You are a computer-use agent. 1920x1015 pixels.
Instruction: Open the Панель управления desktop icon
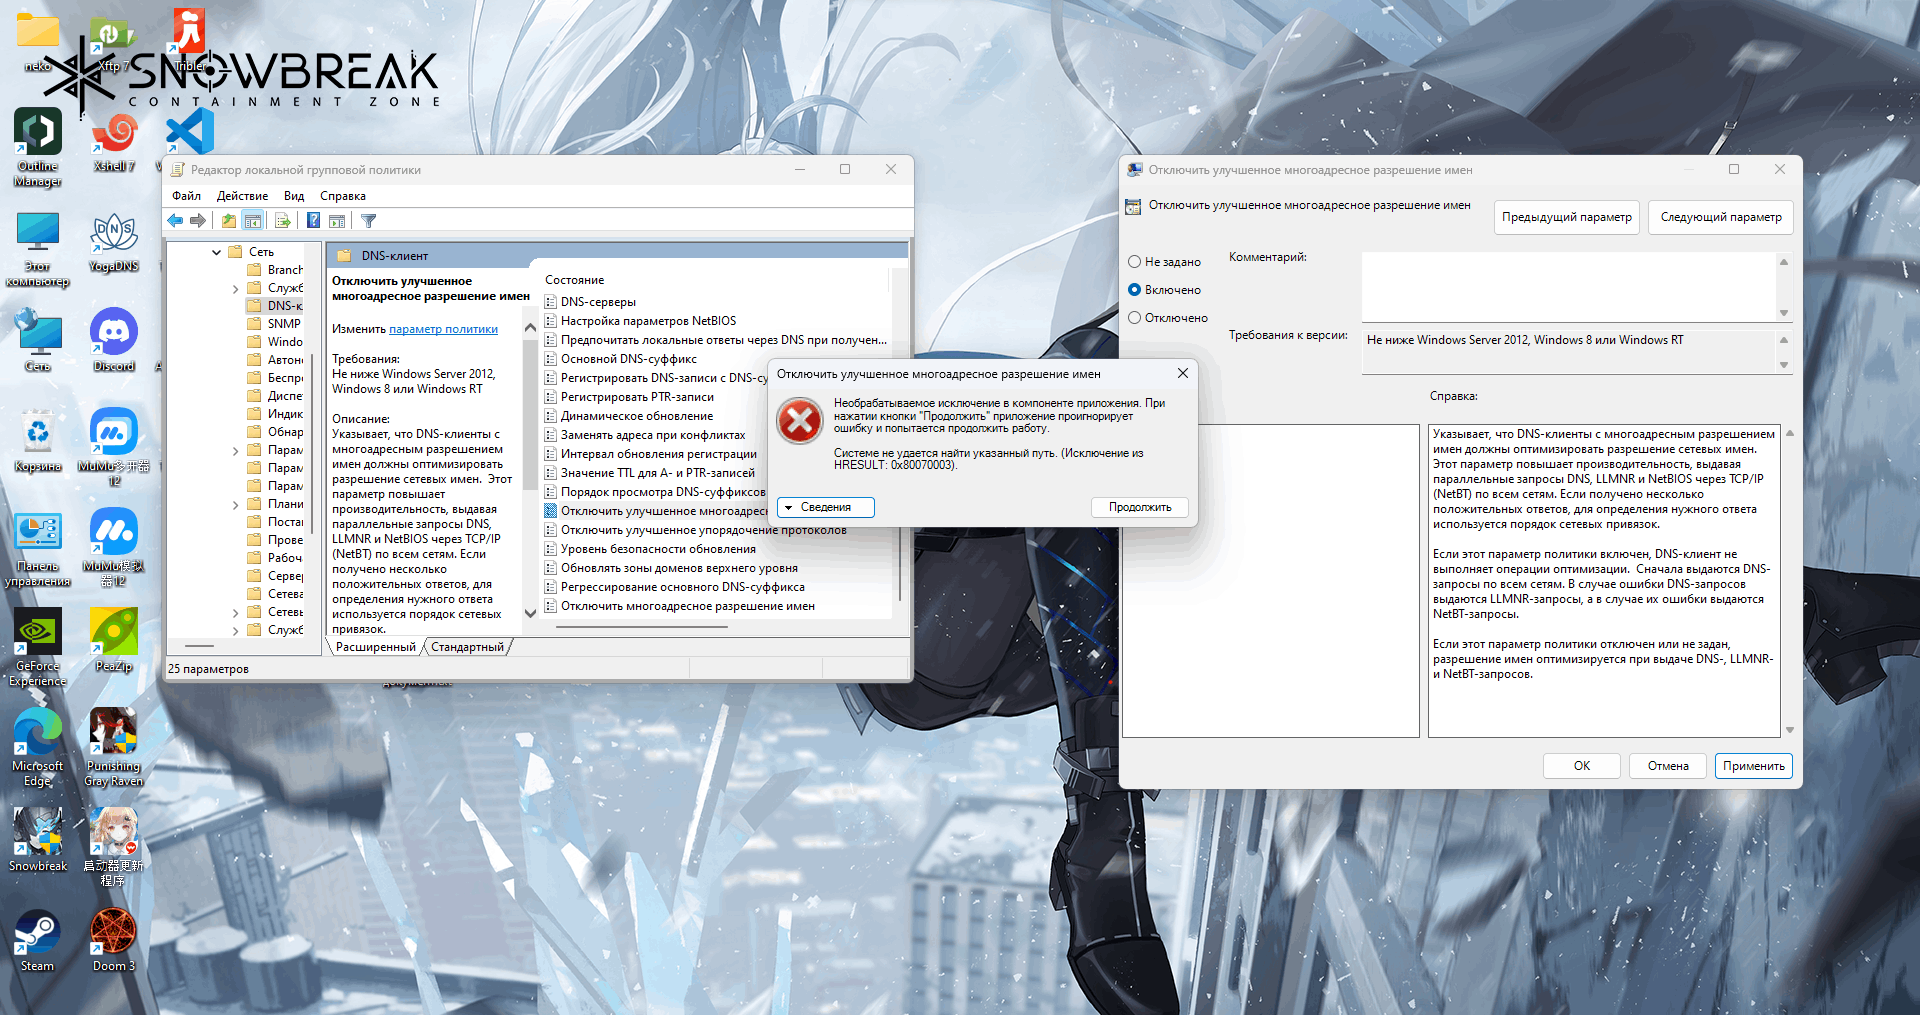point(38,548)
